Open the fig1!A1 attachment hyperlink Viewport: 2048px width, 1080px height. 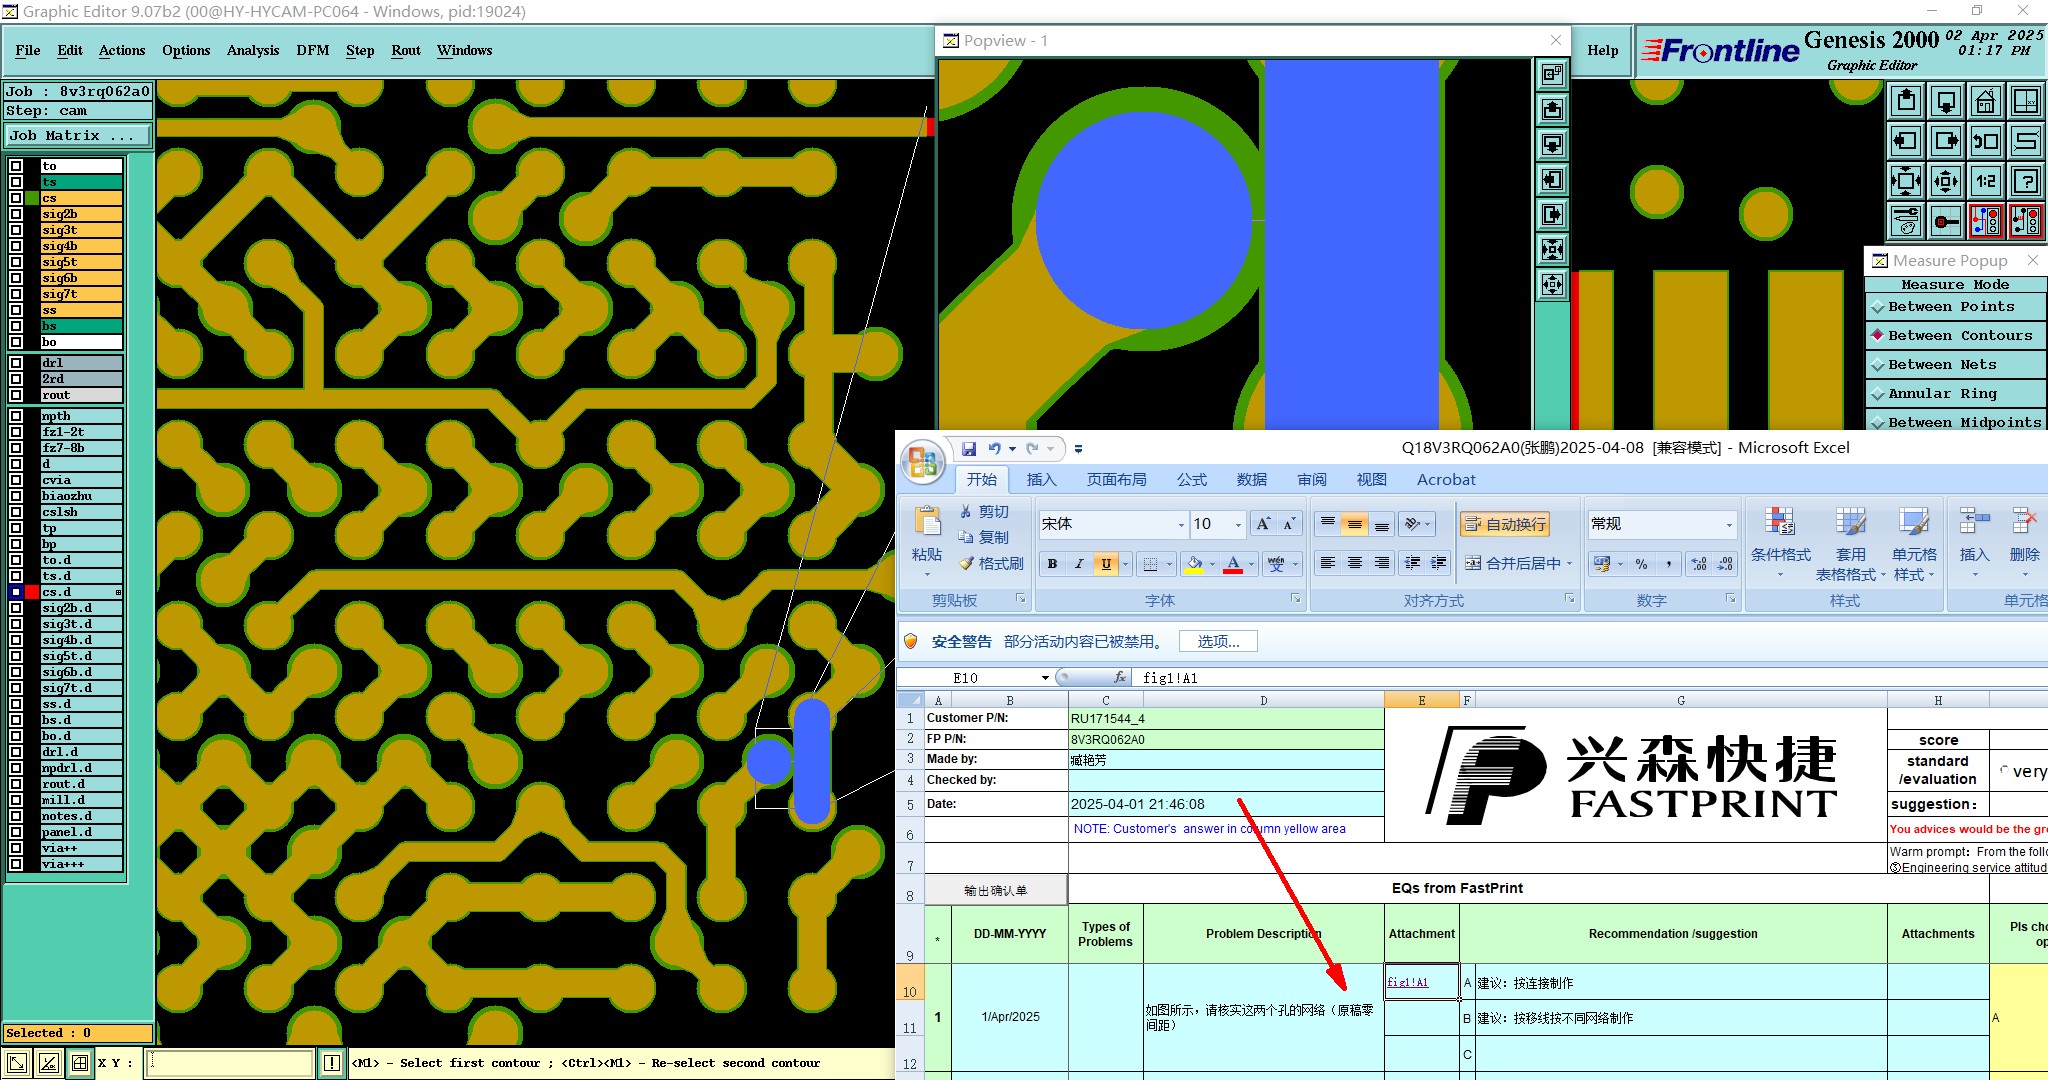[1407, 982]
